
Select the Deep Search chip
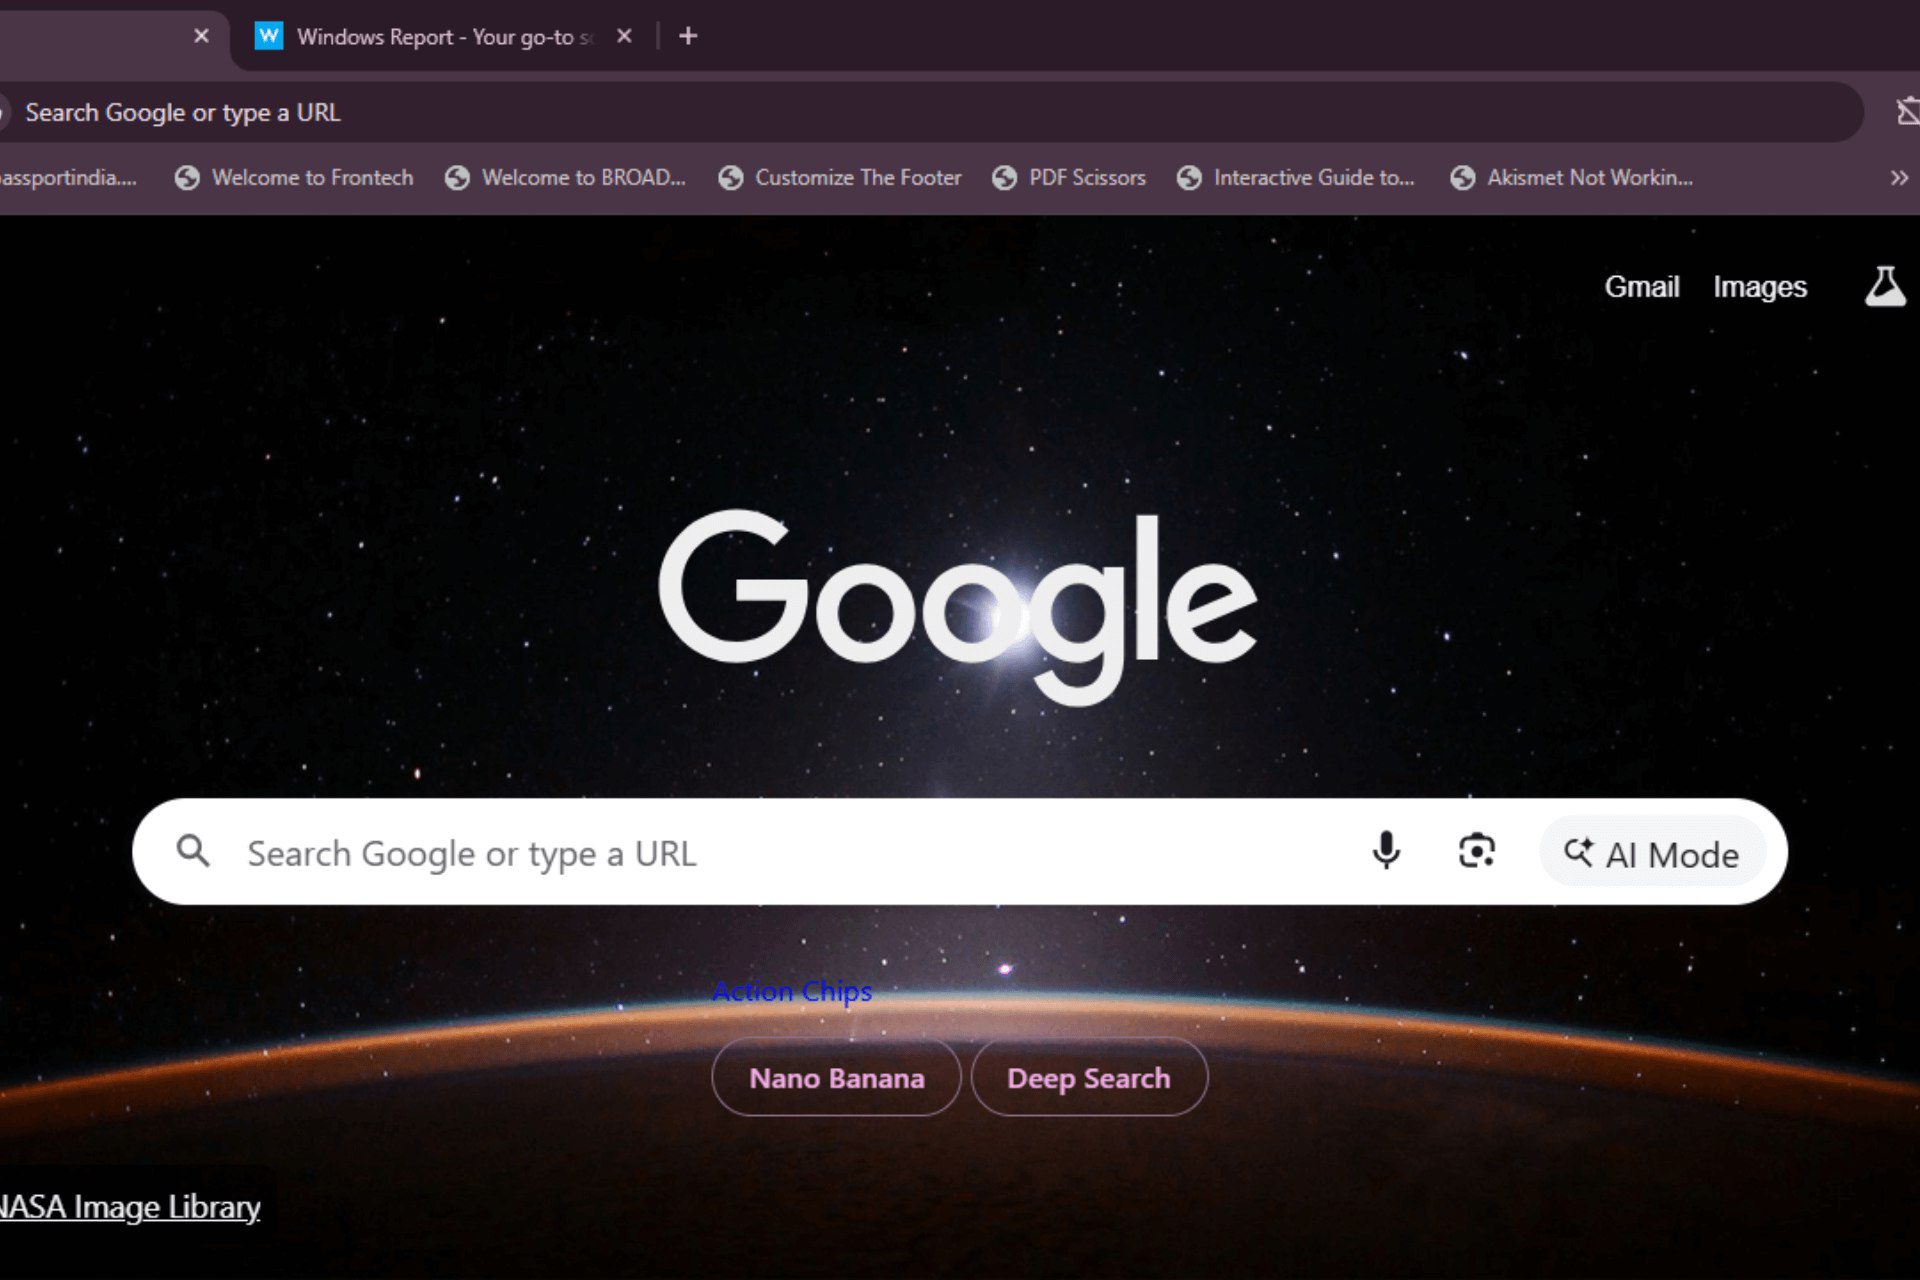[x=1088, y=1078]
